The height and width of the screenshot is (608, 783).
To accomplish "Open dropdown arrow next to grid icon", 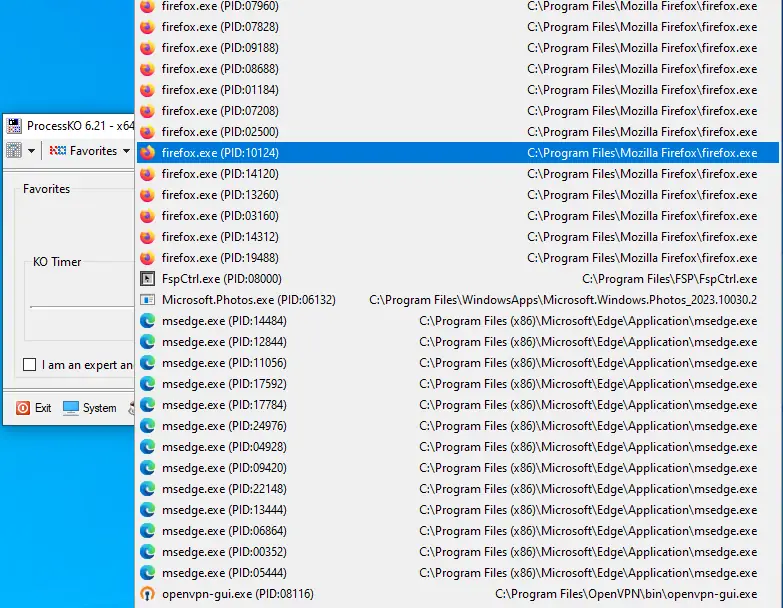I will pos(31,151).
